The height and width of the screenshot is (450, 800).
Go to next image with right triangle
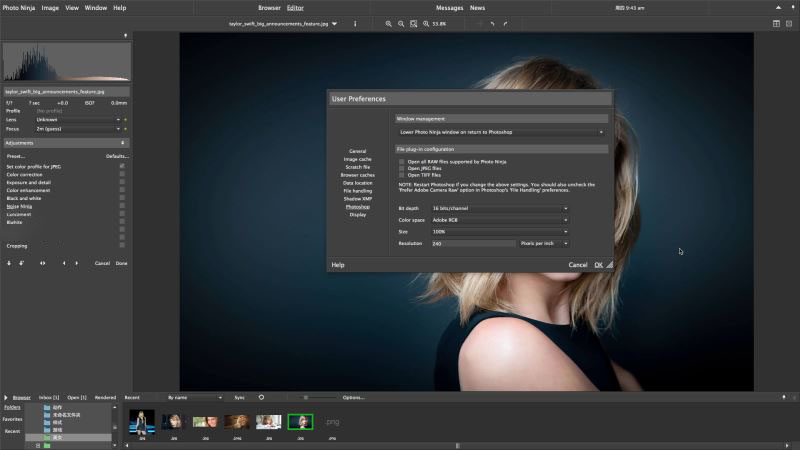pos(77,263)
